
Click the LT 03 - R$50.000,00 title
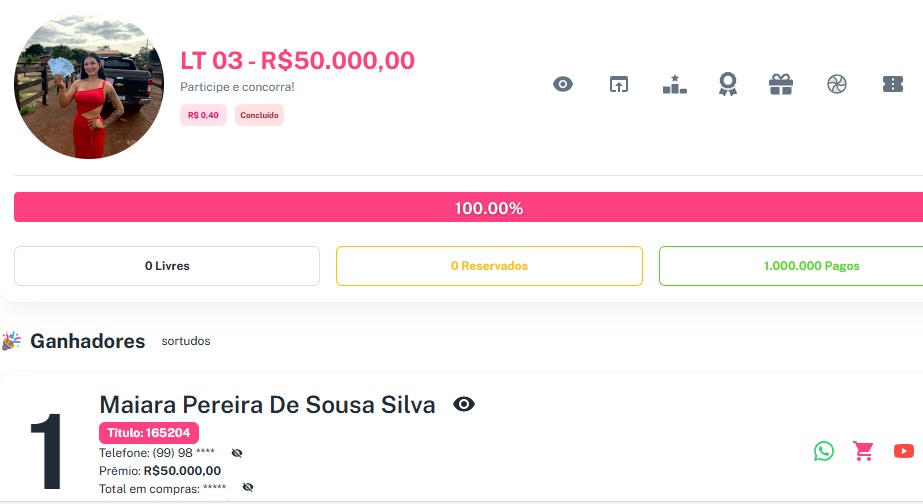(297, 60)
